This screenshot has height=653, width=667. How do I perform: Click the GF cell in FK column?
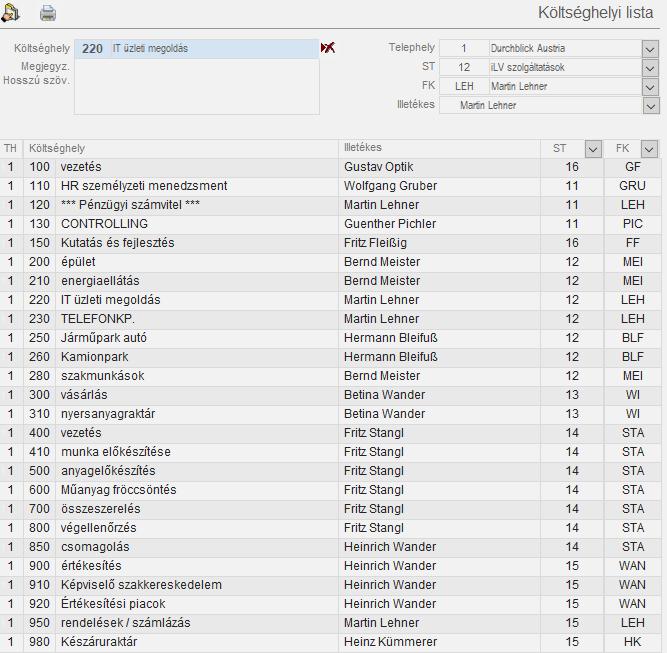coord(633,167)
